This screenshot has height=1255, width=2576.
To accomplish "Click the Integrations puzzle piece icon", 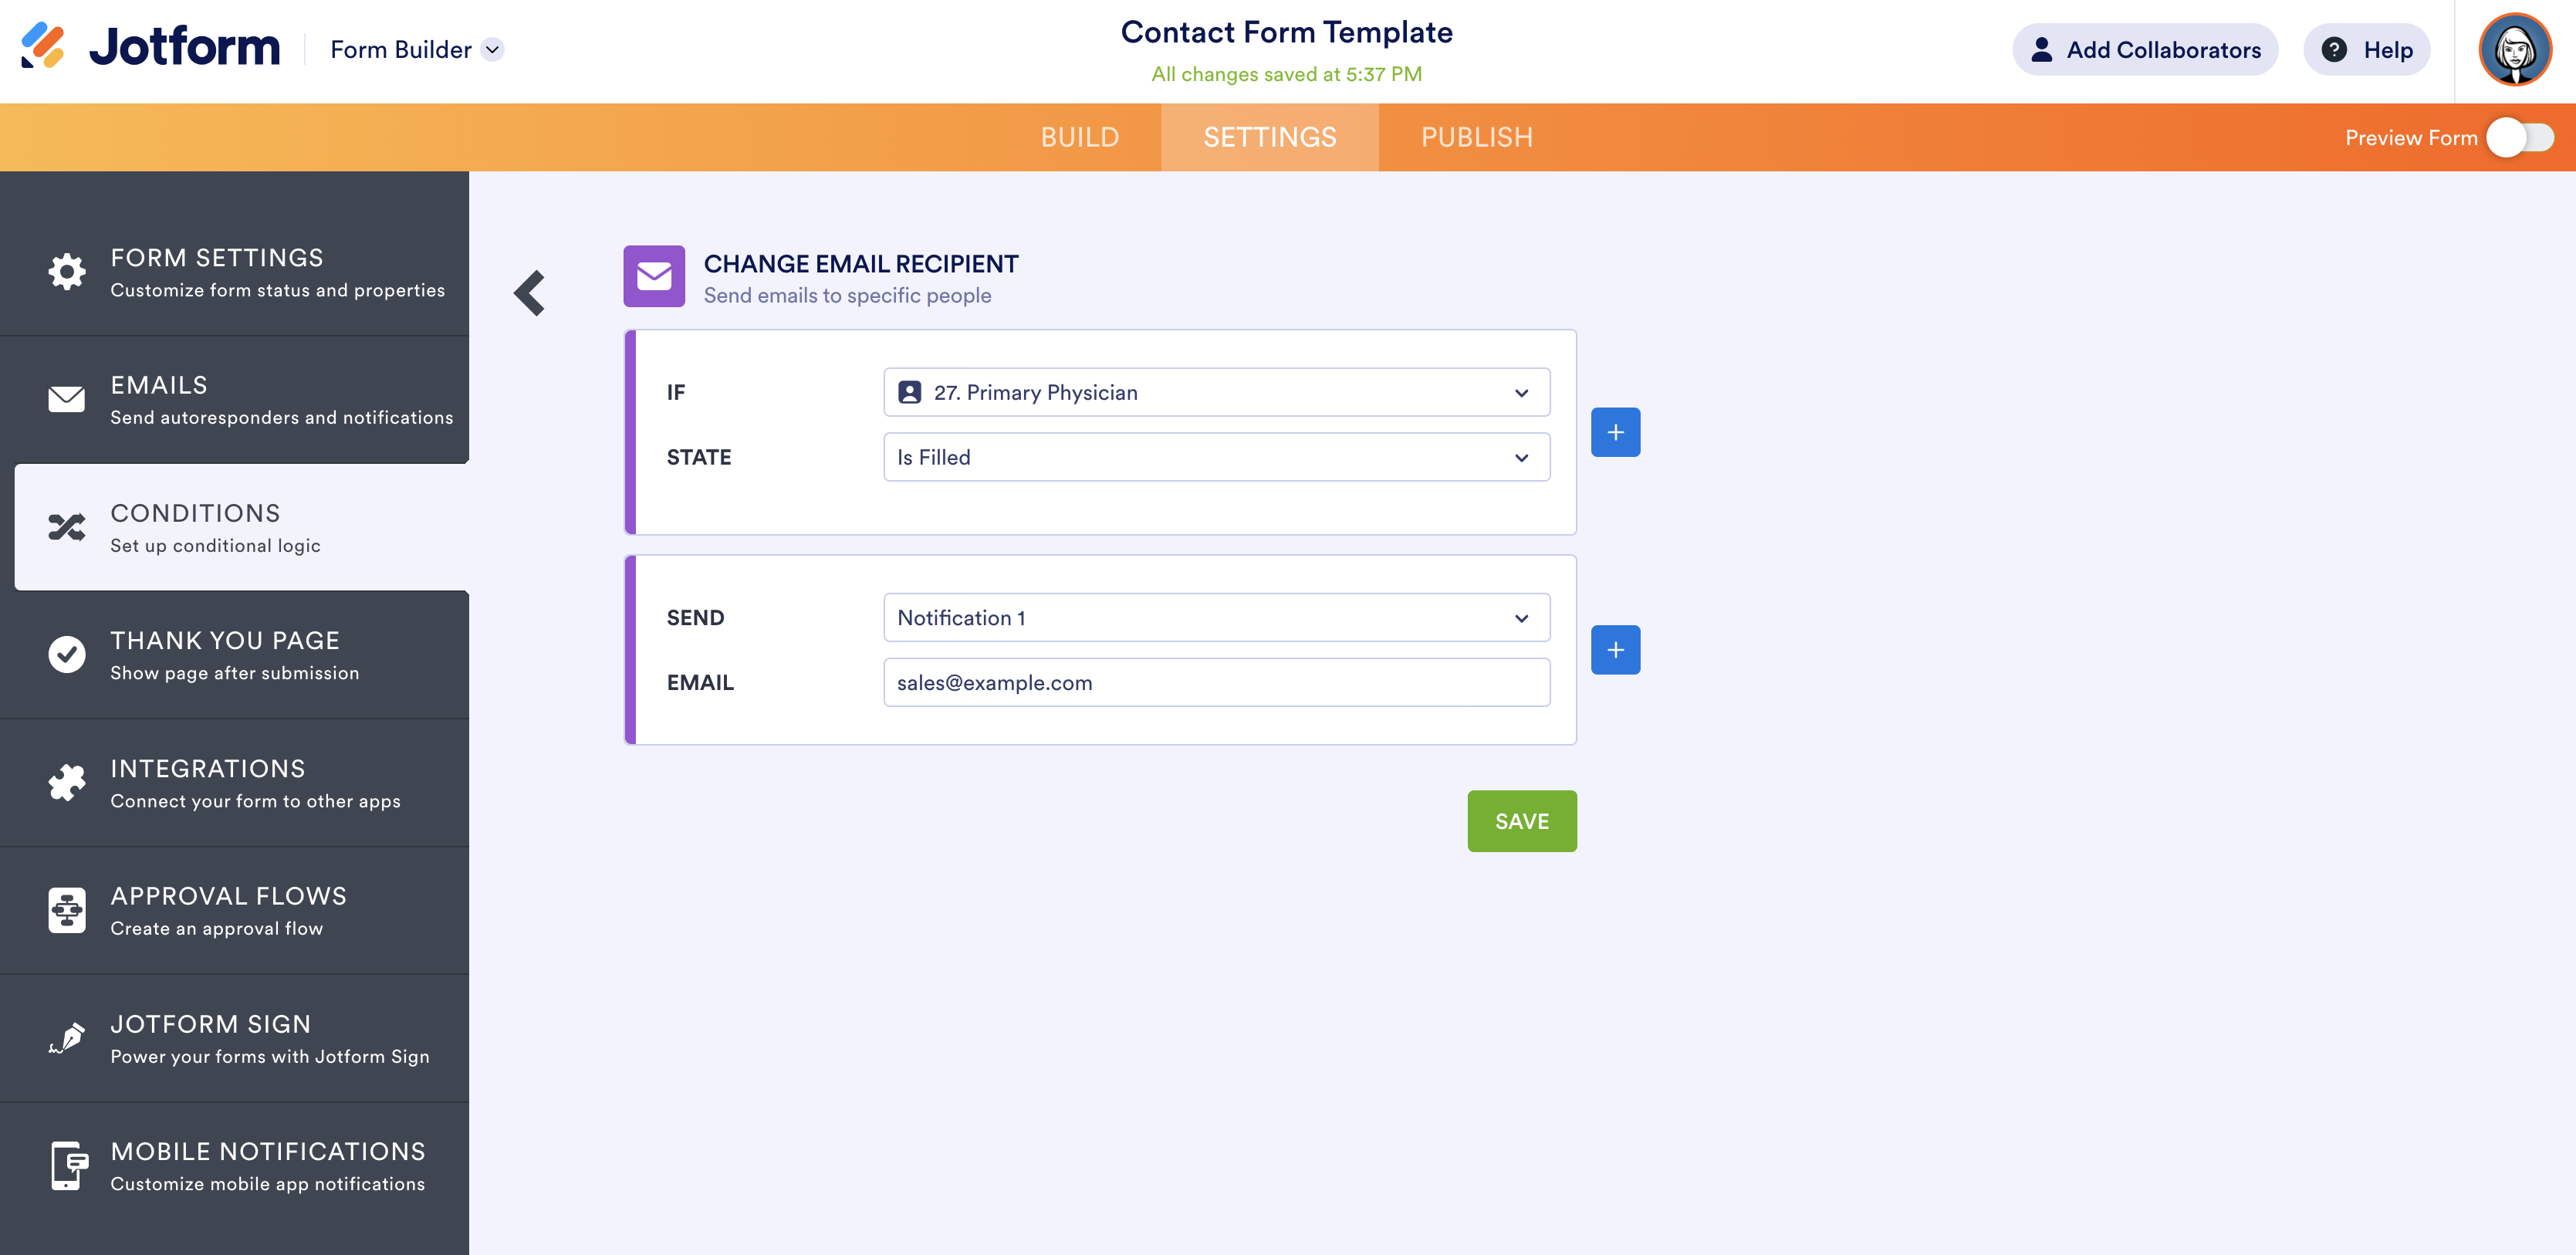I will point(66,783).
